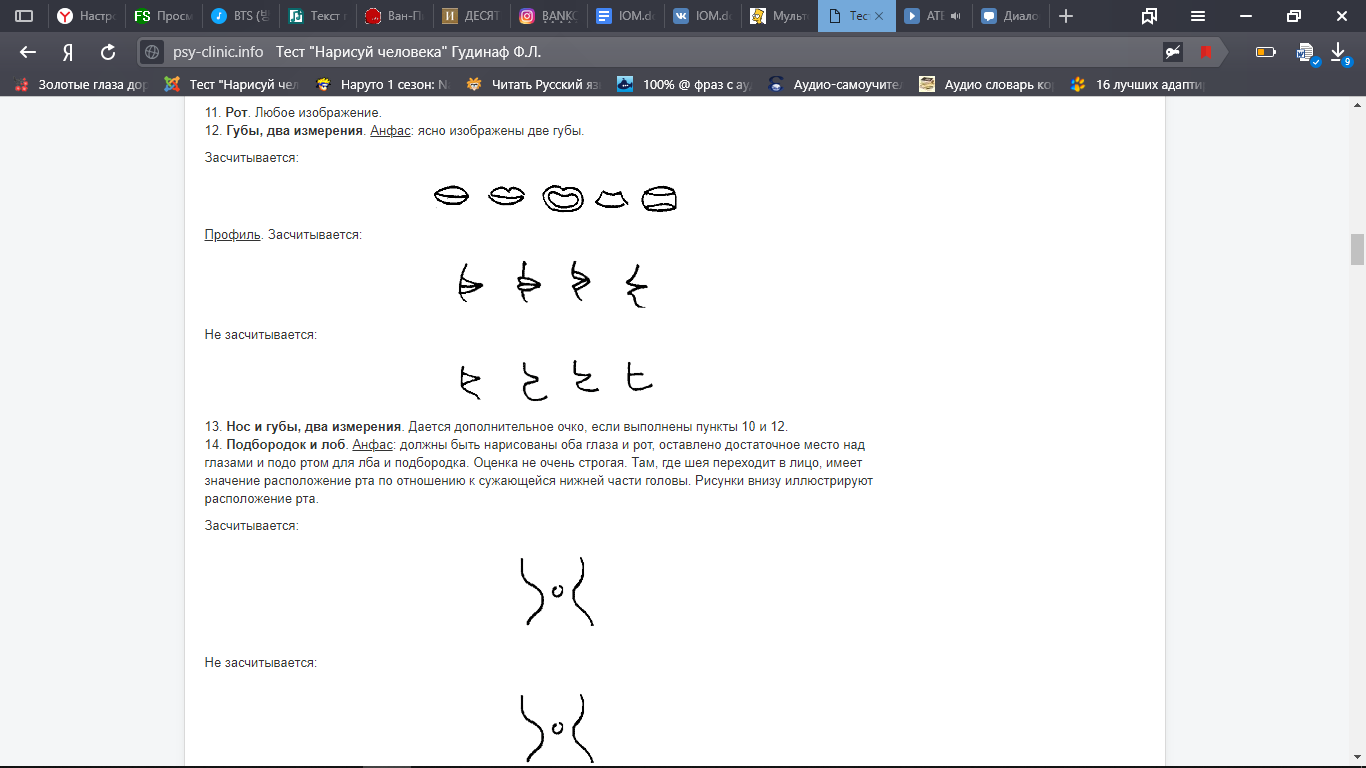Viewport: 1366px width, 768px height.
Task: Open bookmark Наруто 1 сезон
Action: point(383,85)
